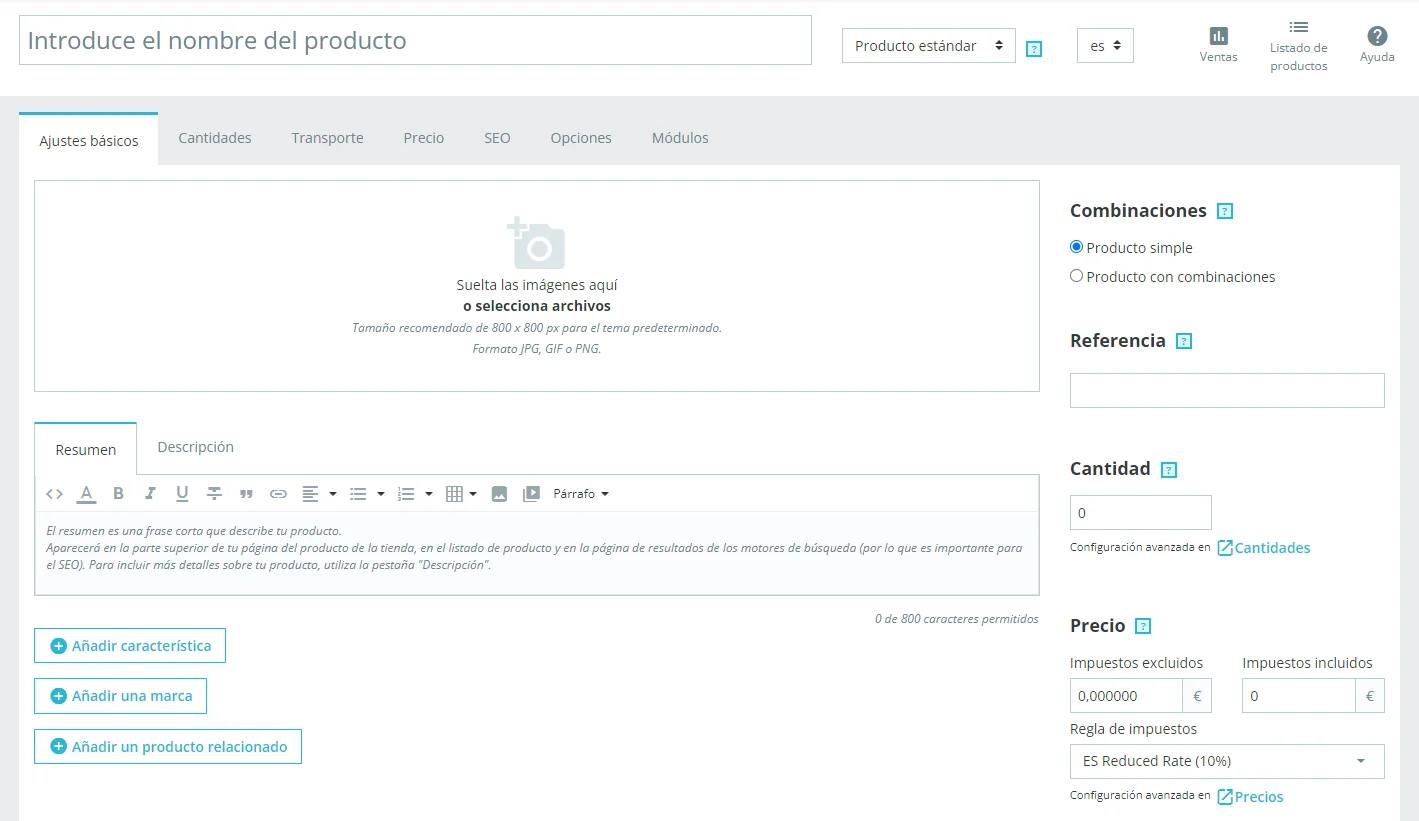Expand the table options arrow
The height and width of the screenshot is (821, 1419).
tap(472, 494)
